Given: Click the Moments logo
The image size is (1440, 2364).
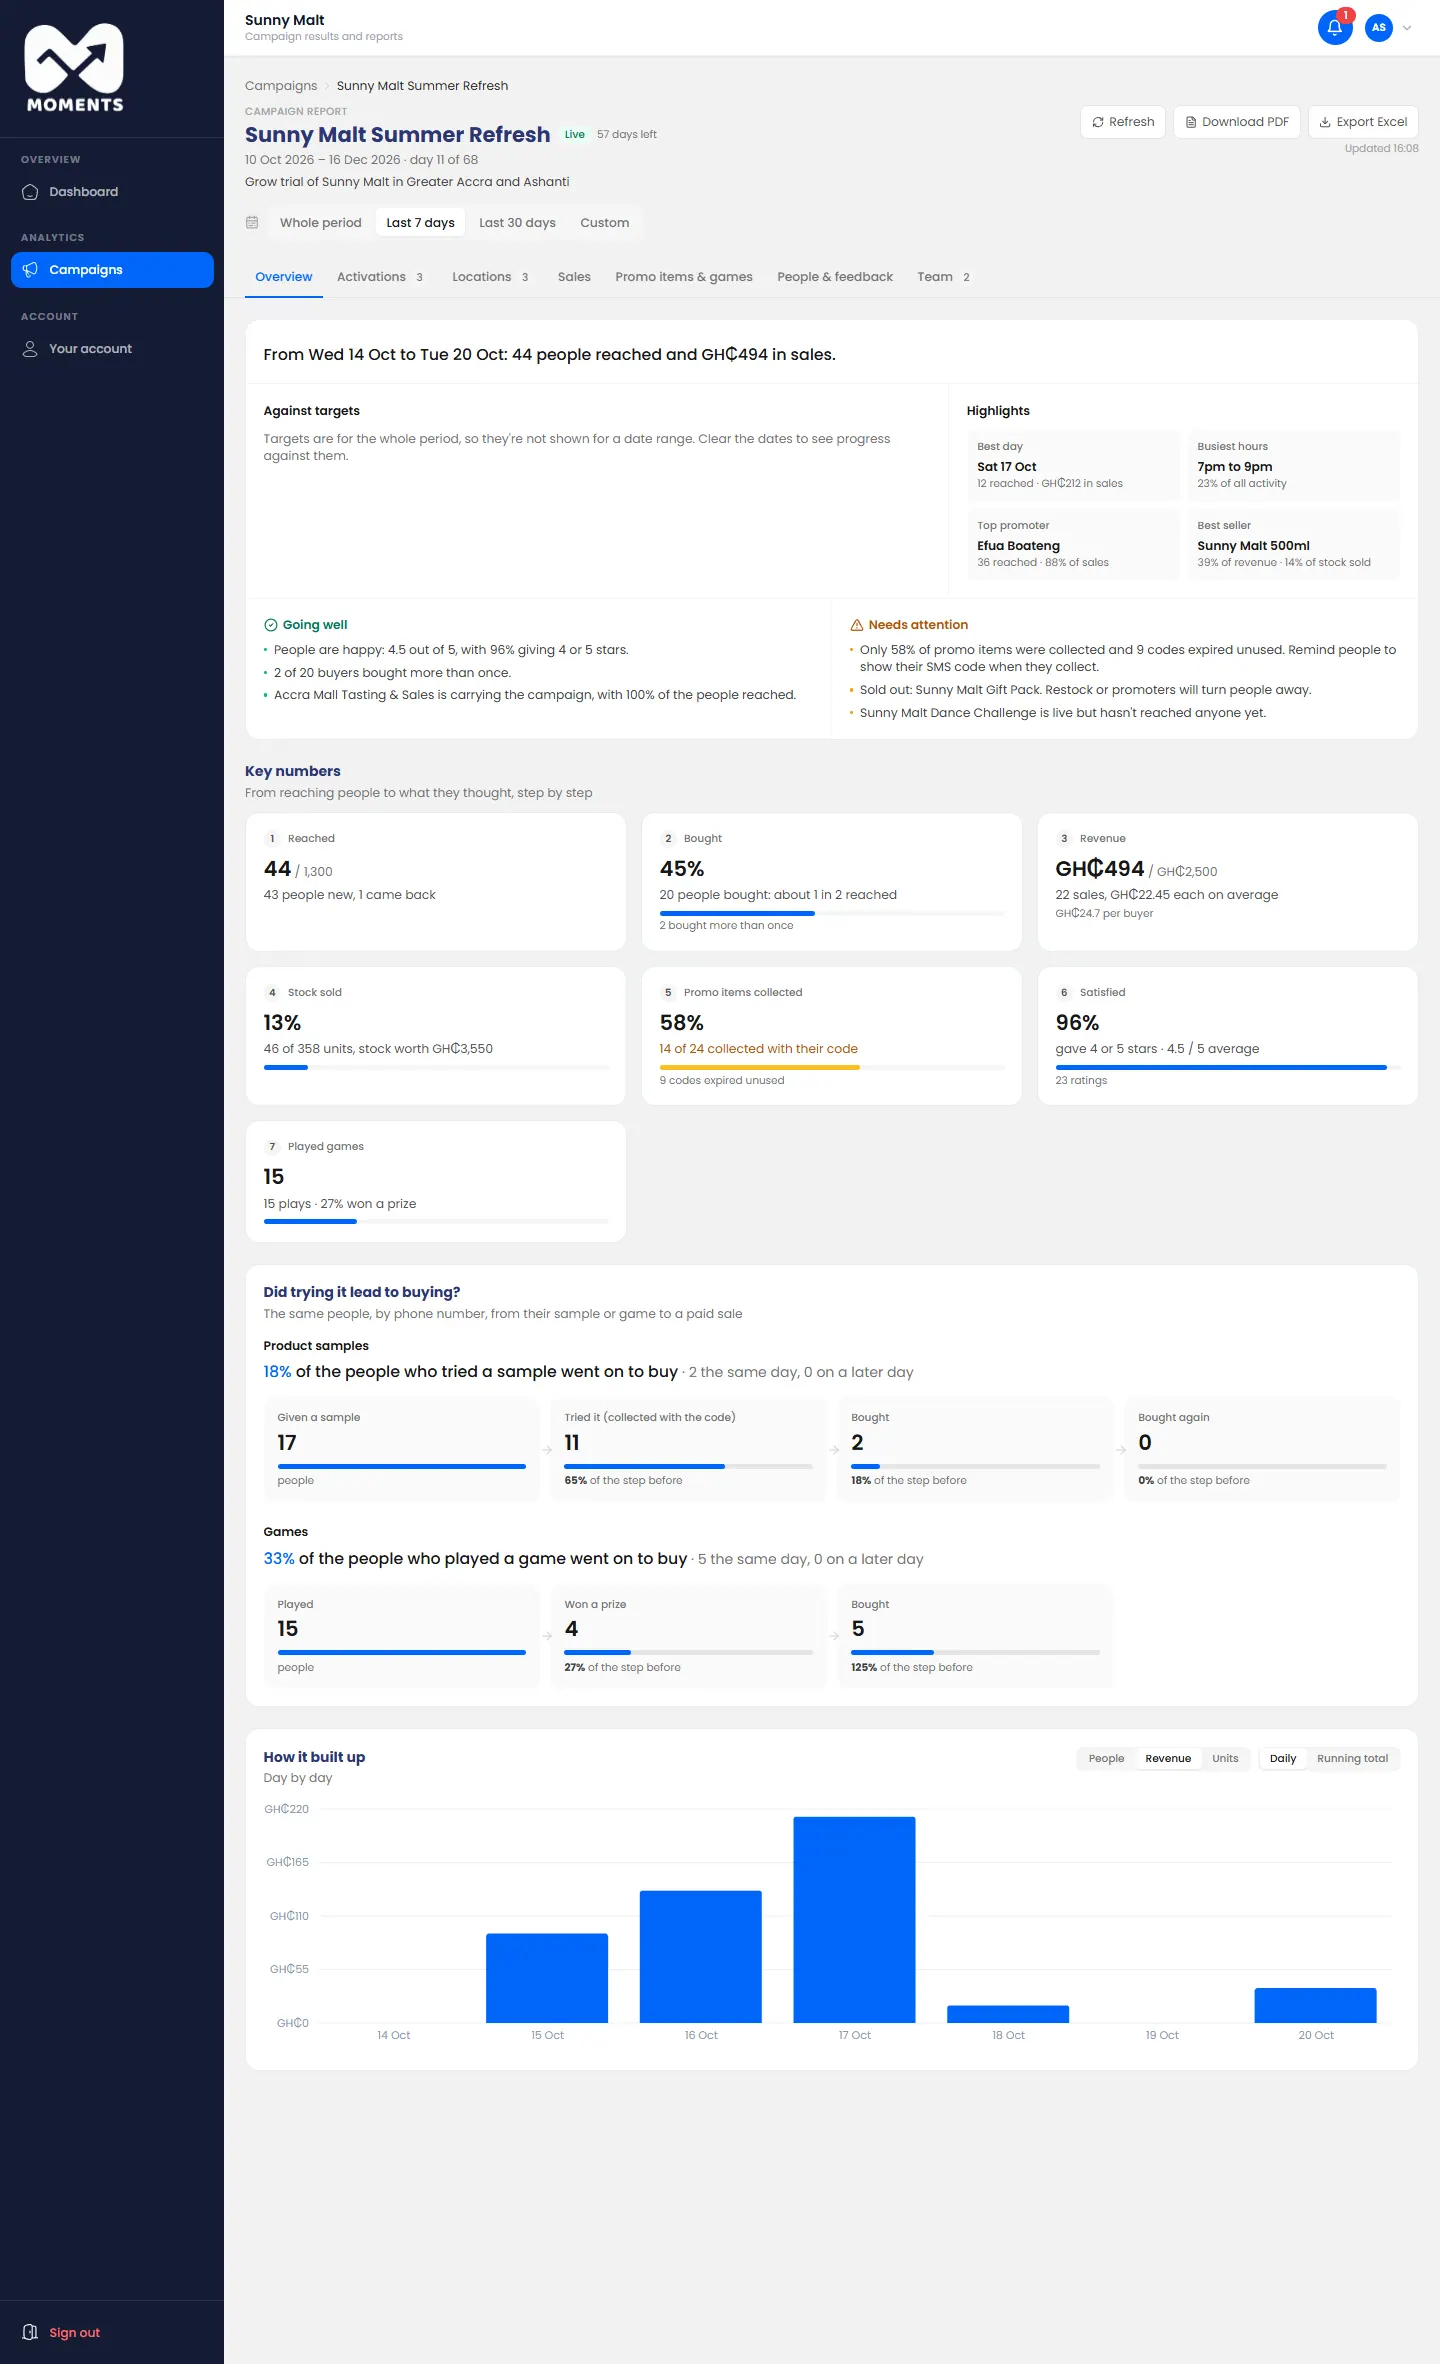Looking at the screenshot, I should click(x=74, y=68).
